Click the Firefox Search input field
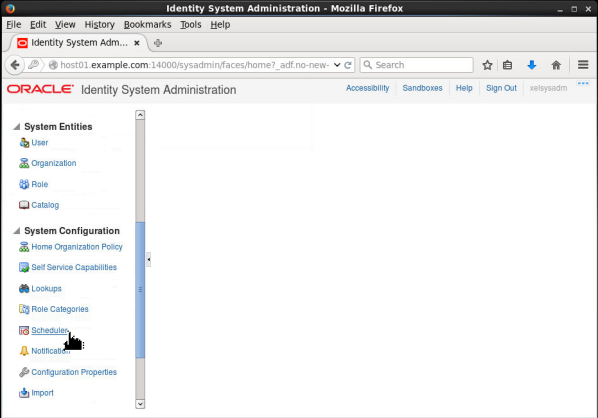The width and height of the screenshot is (598, 418). [x=416, y=65]
